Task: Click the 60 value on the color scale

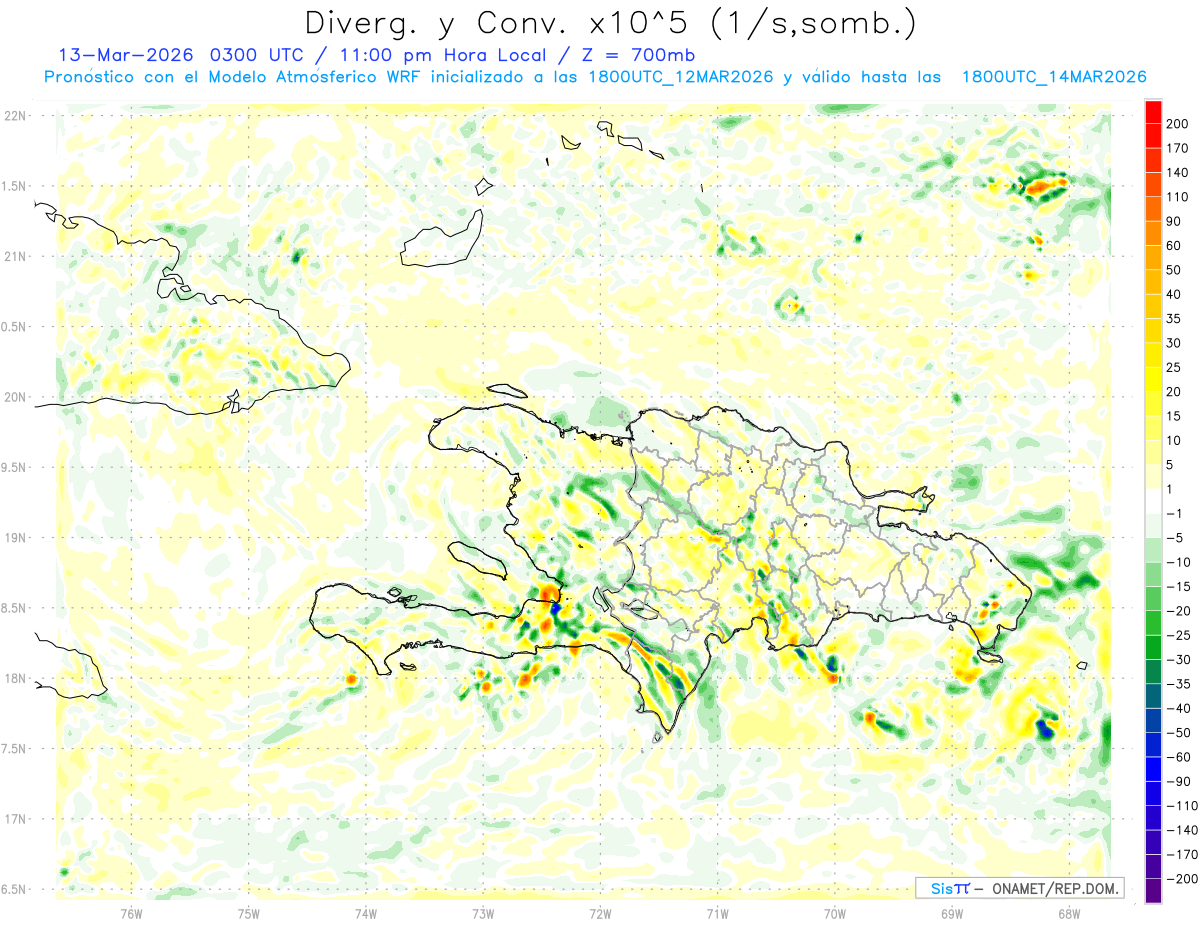Action: 1174,246
